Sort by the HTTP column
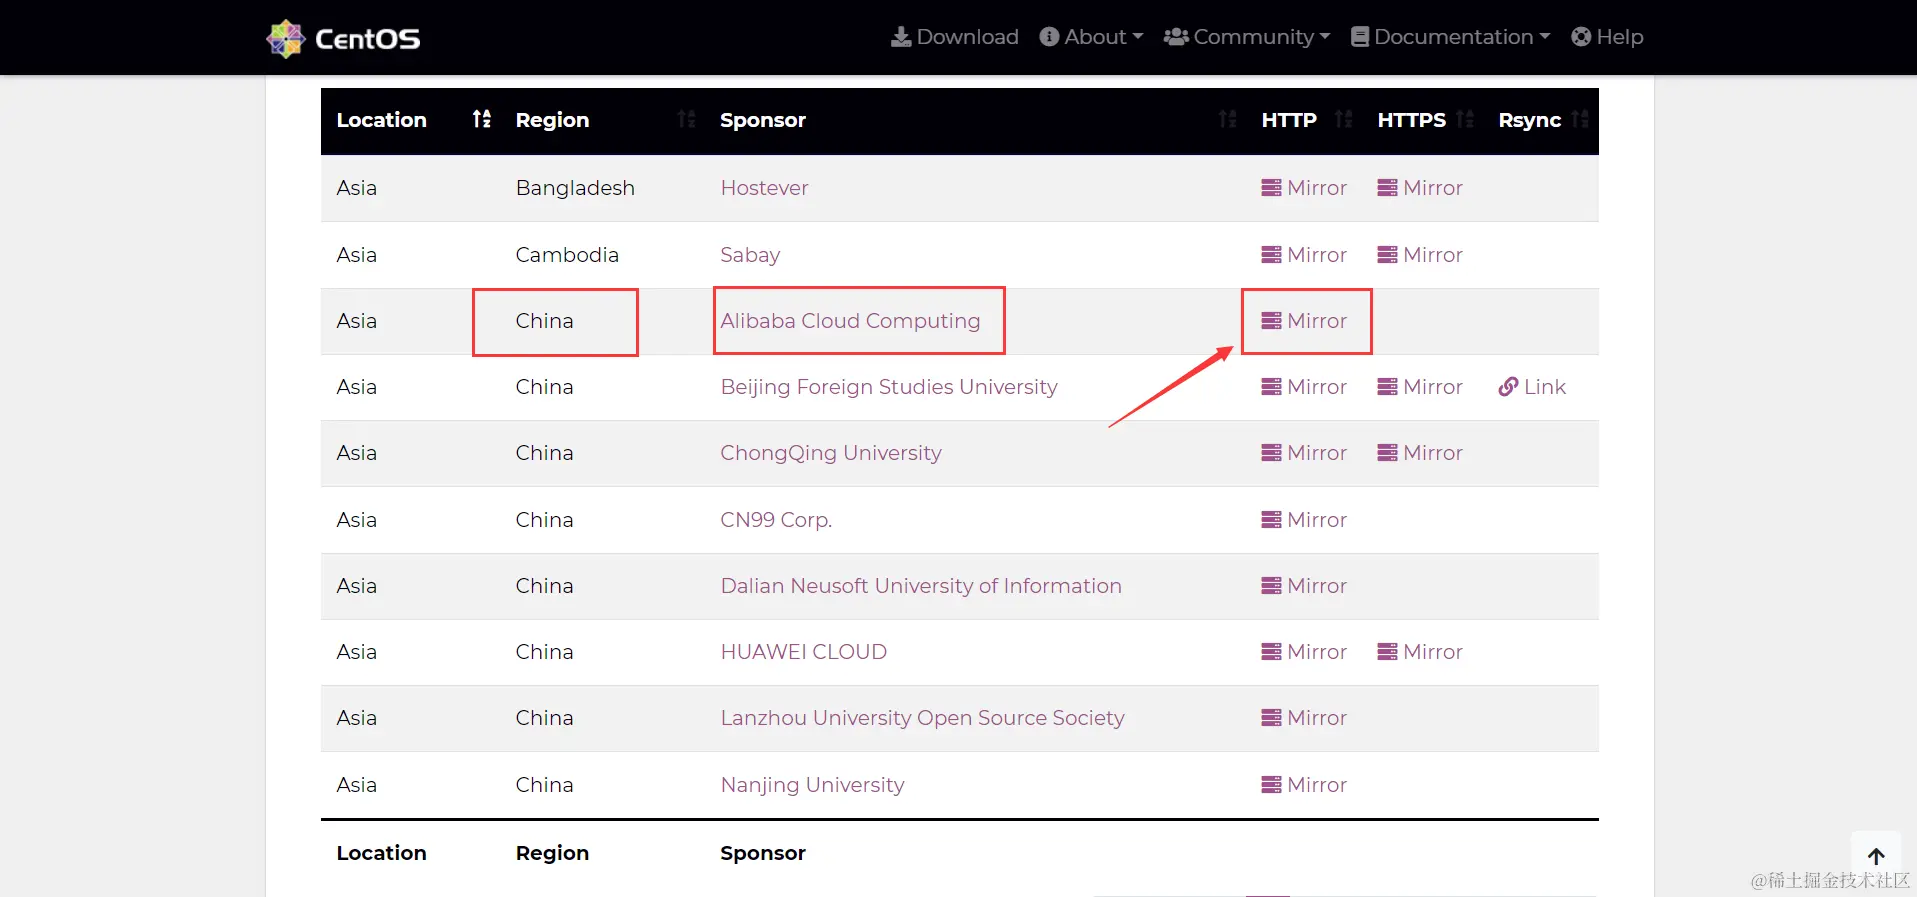1917x897 pixels. click(x=1343, y=120)
